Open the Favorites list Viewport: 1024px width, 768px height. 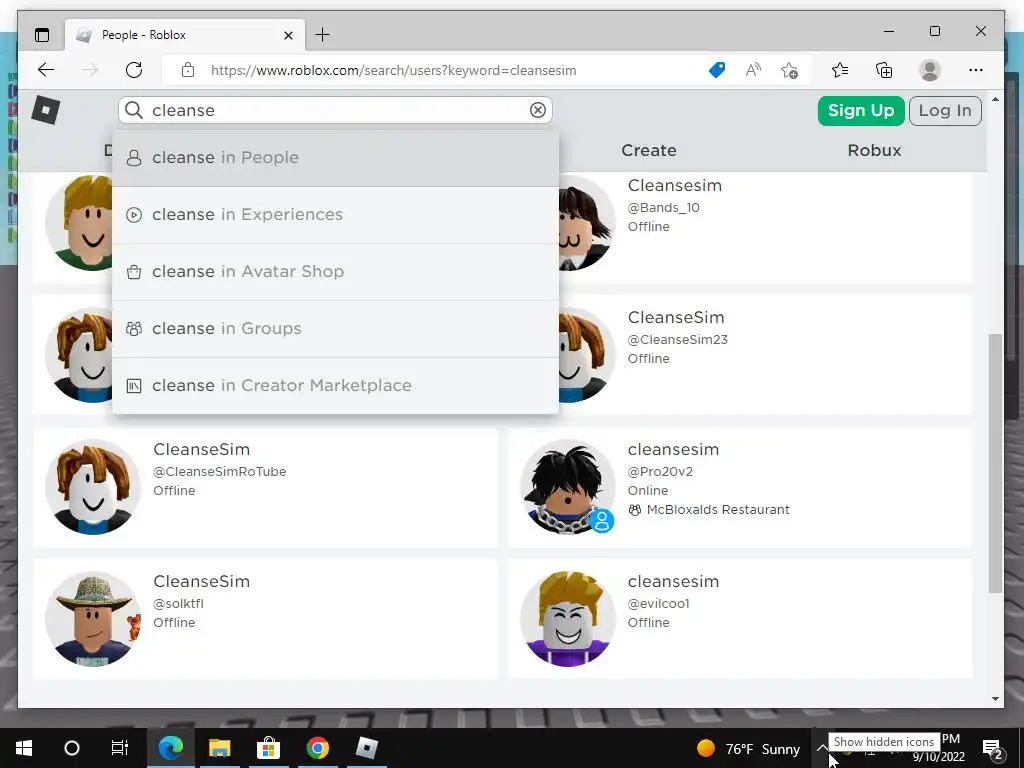840,70
